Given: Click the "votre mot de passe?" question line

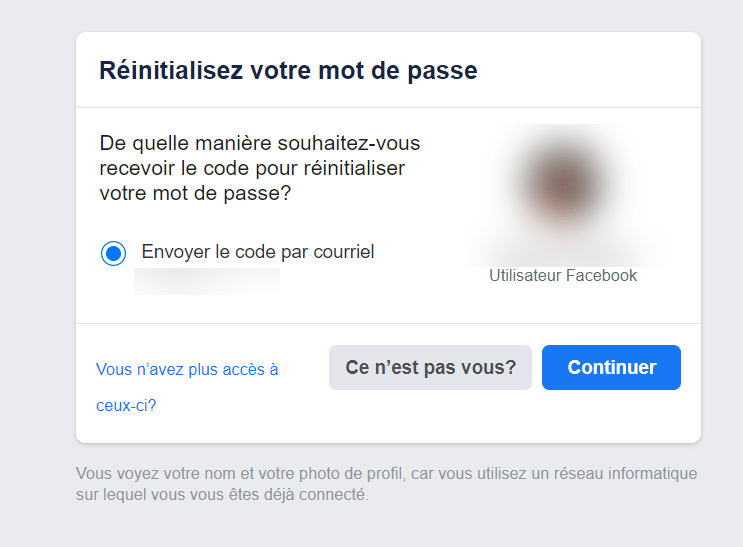Looking at the screenshot, I should click(195, 193).
